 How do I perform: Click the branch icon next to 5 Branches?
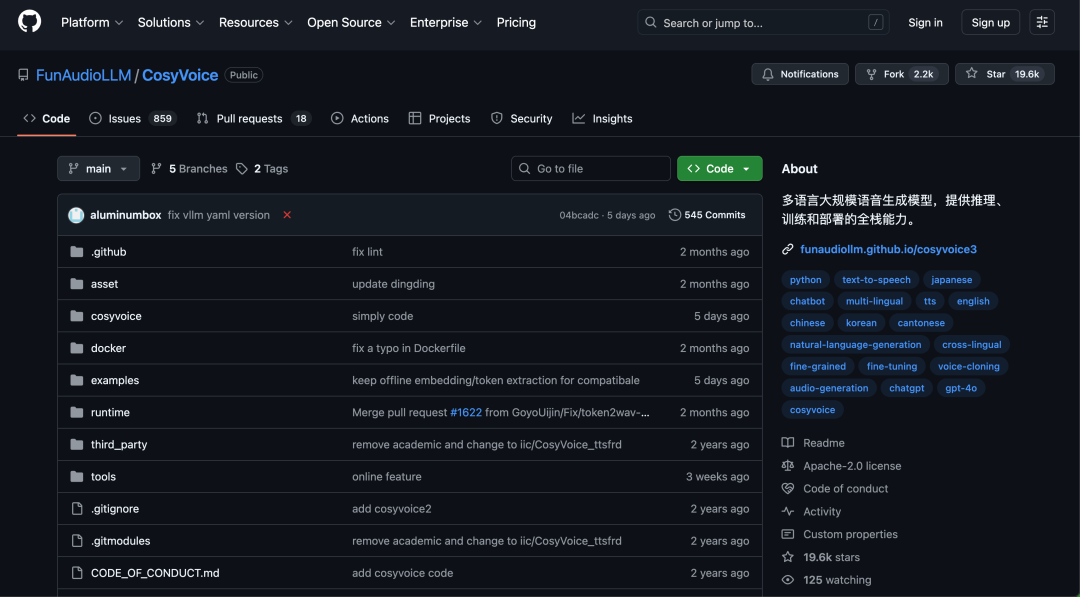click(156, 169)
